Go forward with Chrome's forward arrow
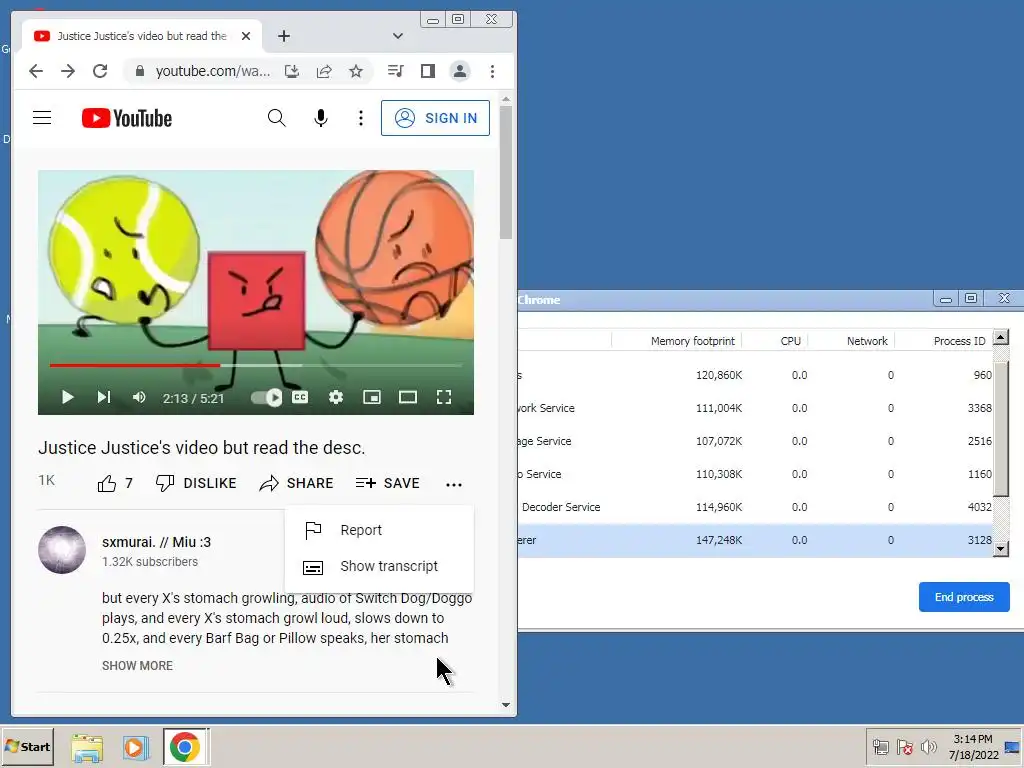Image resolution: width=1024 pixels, height=768 pixels. [x=68, y=71]
